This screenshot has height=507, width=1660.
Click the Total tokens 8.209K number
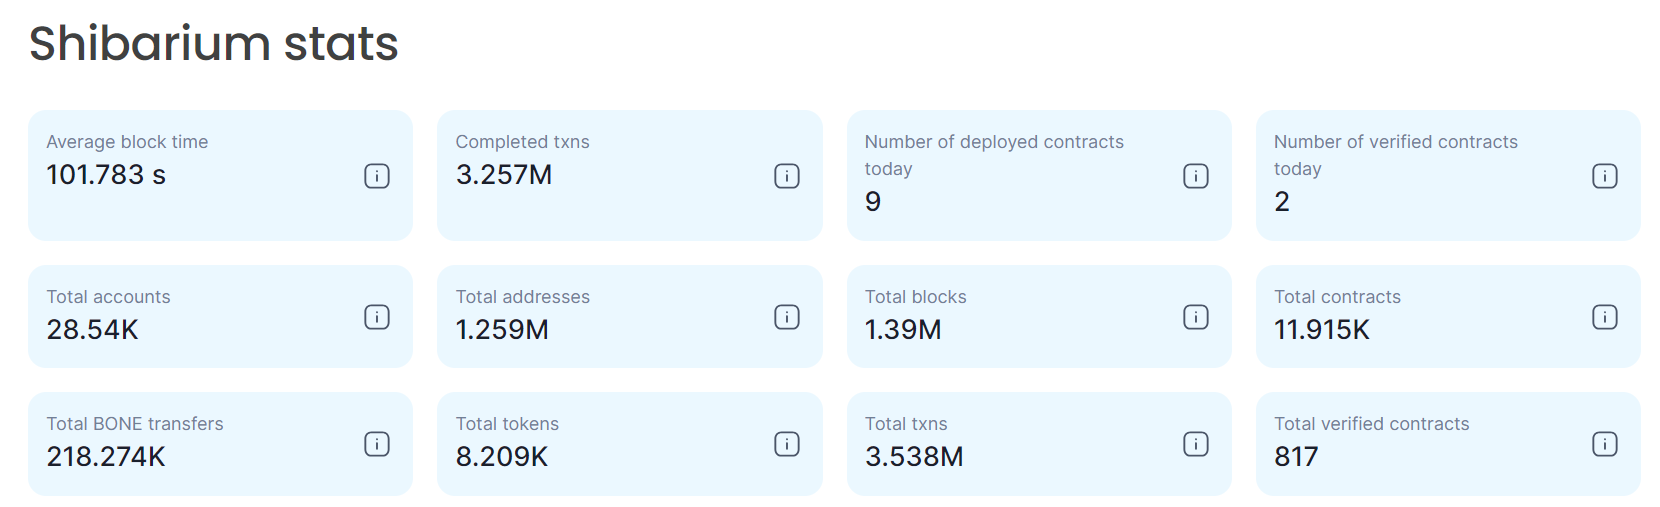coord(502,457)
